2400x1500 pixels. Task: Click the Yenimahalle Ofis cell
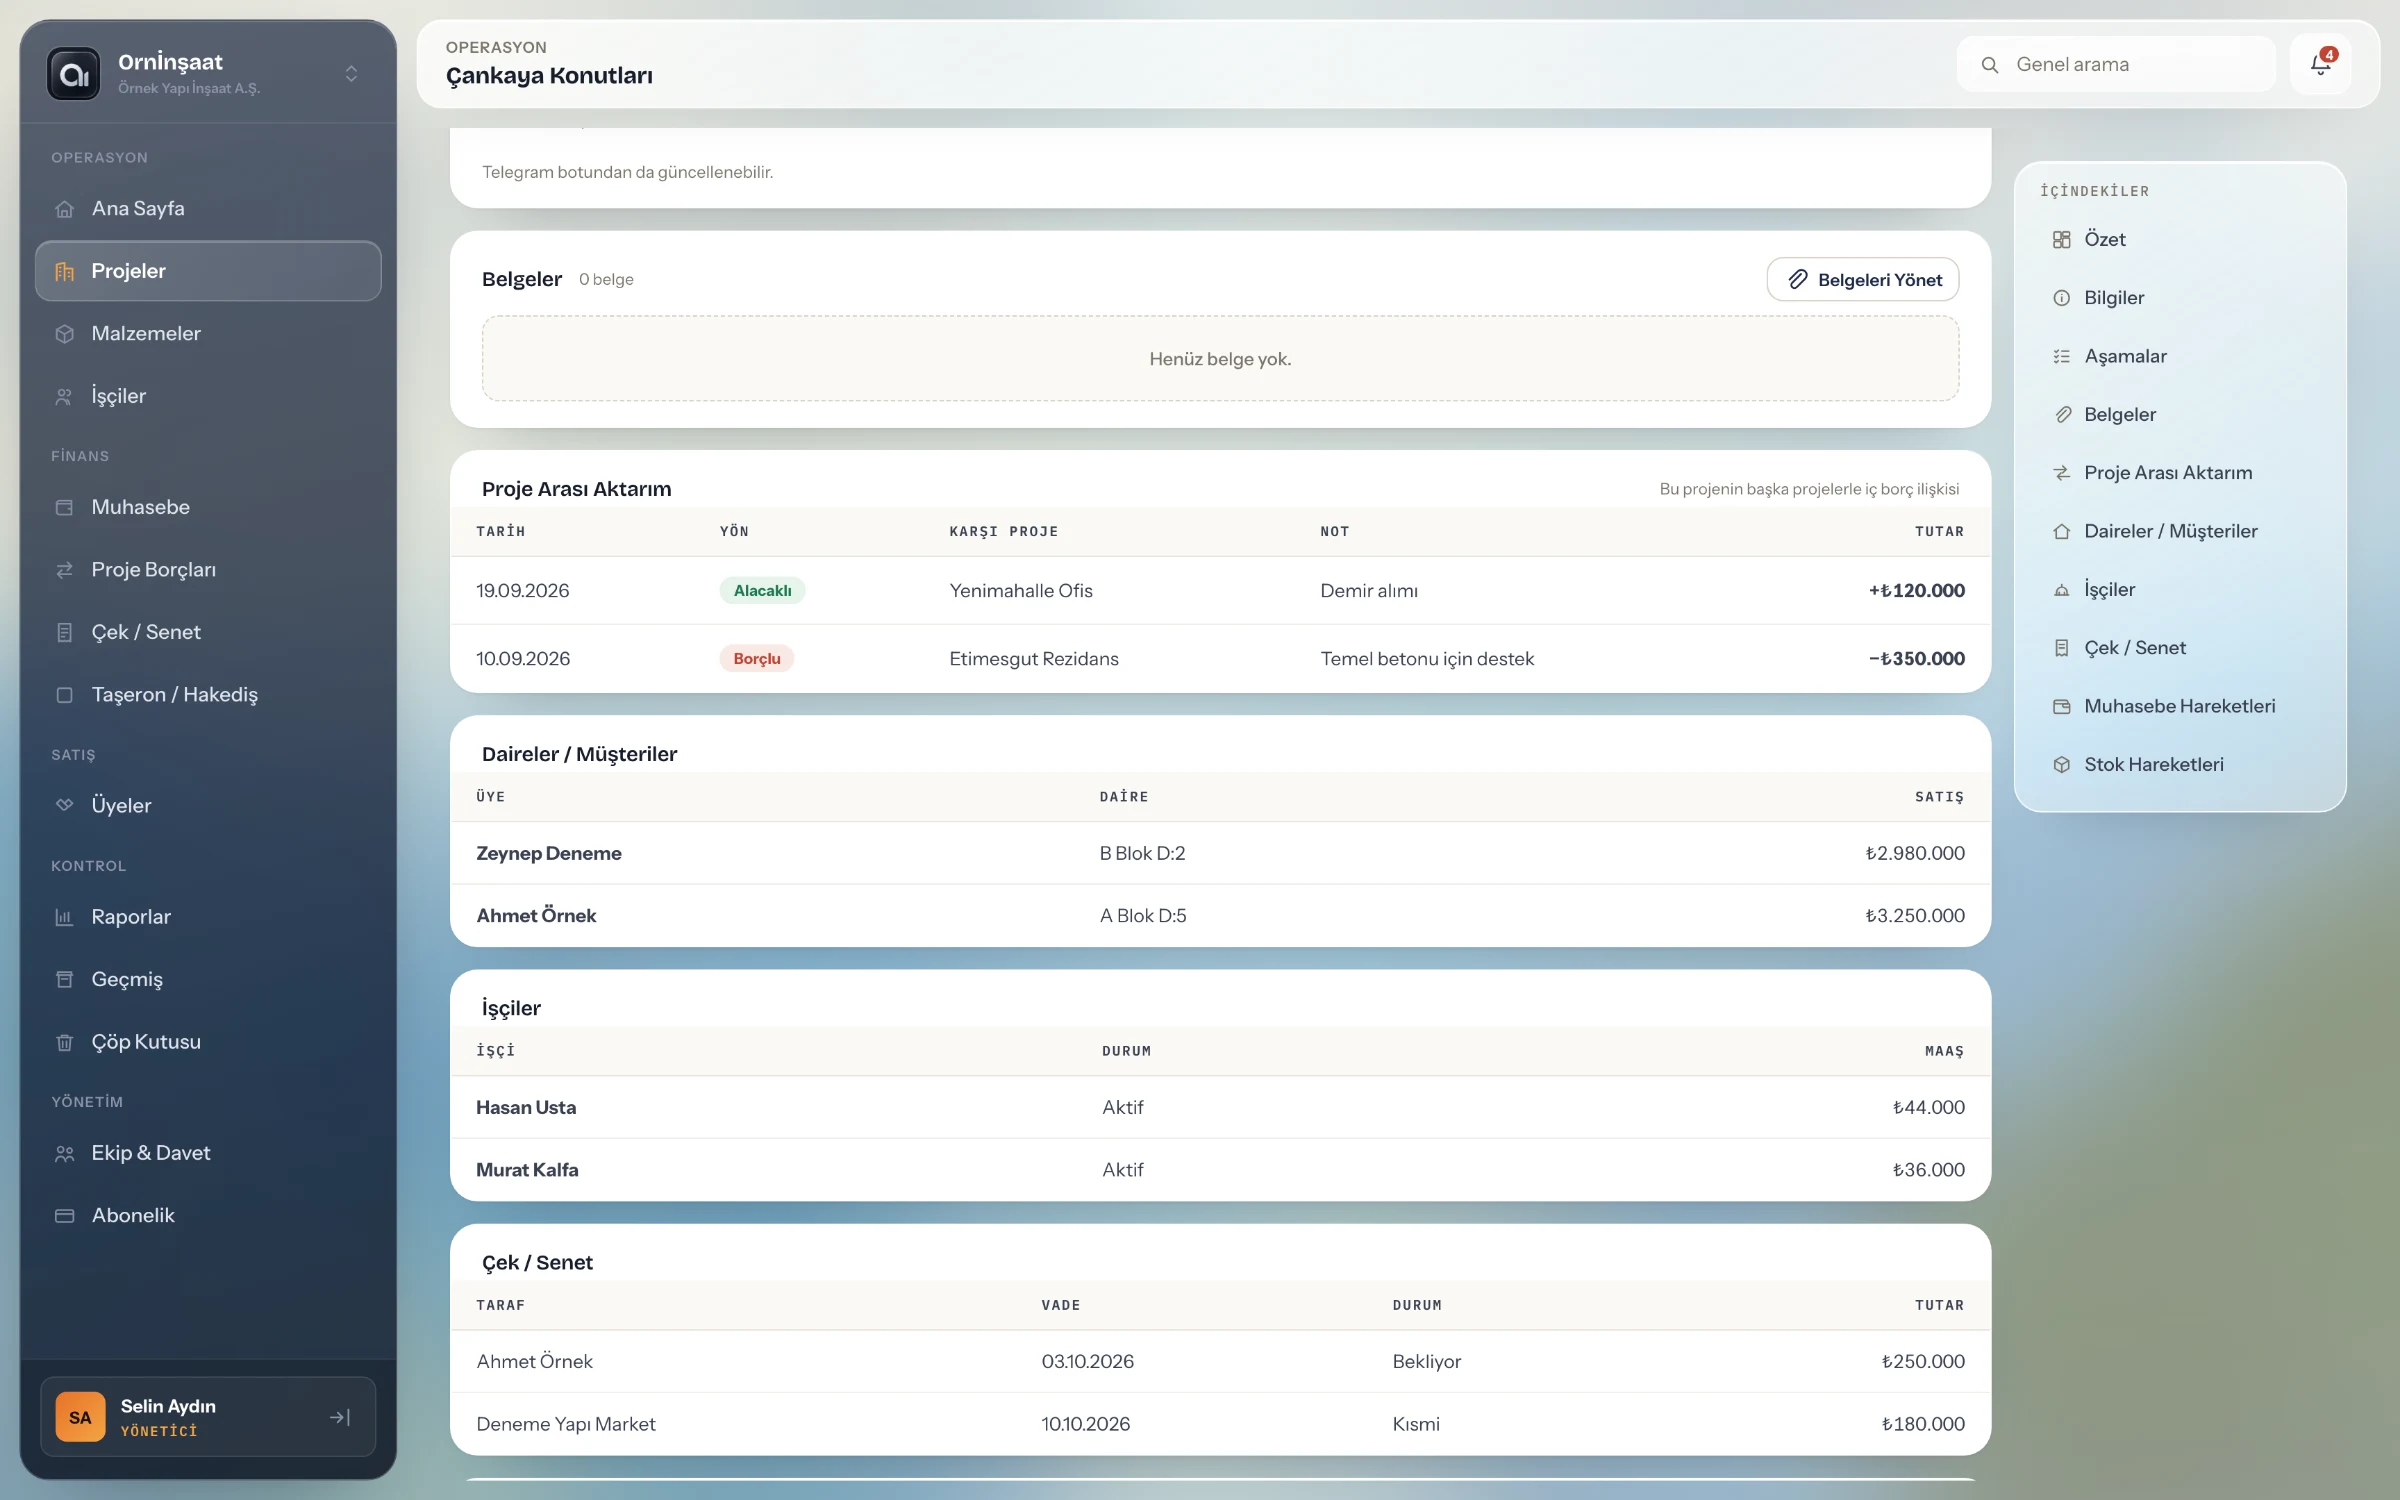pos(1021,591)
